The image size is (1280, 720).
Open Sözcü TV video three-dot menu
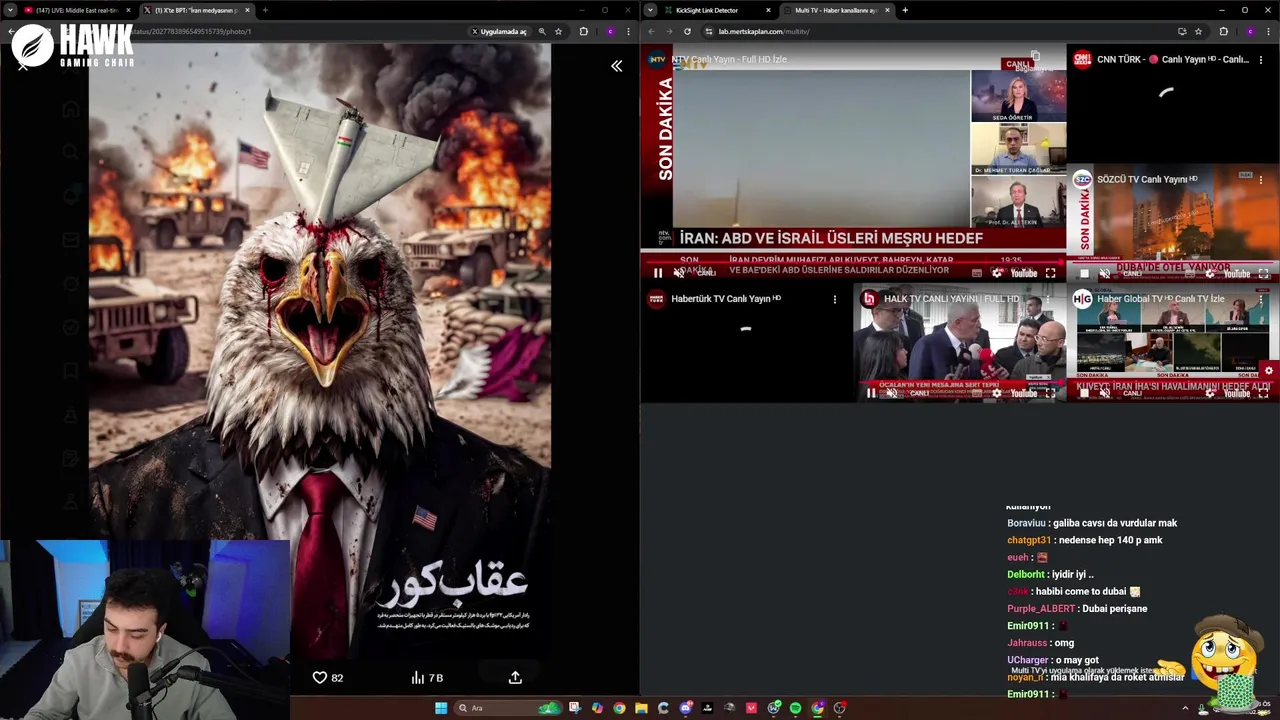point(1261,179)
